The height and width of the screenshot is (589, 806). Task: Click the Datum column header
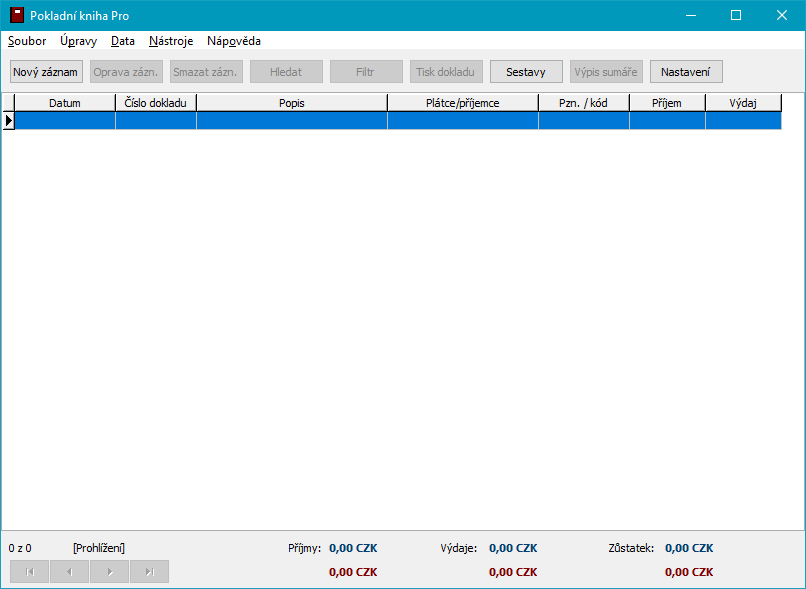65,103
